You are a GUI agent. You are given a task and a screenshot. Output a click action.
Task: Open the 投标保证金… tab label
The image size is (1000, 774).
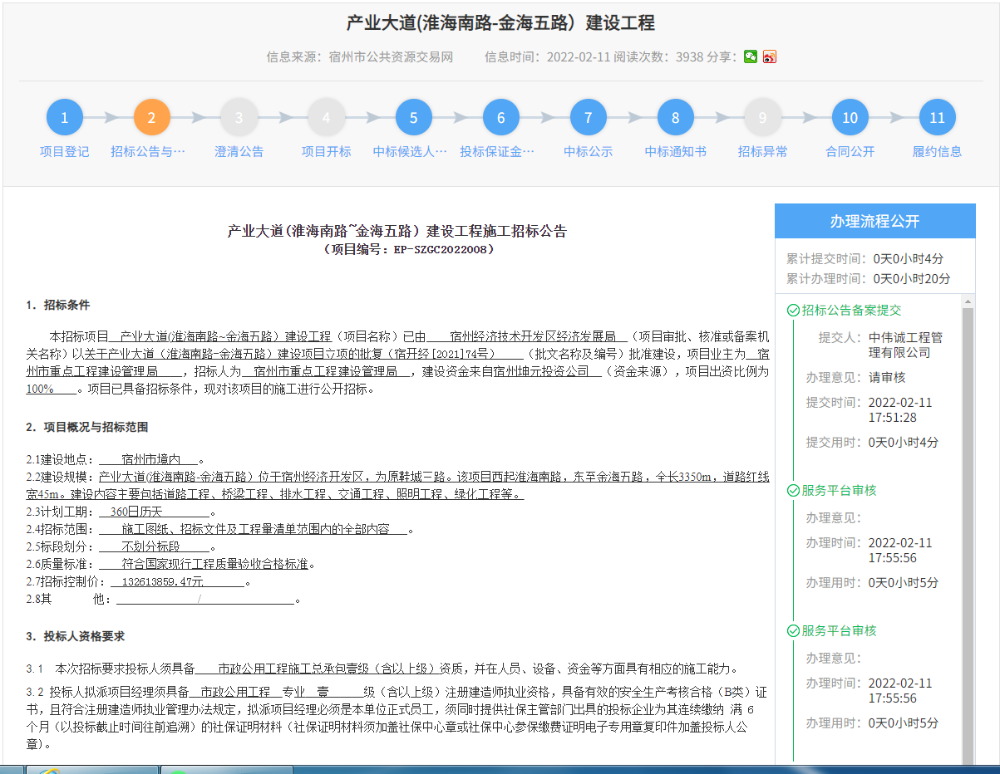pyautogui.click(x=497, y=152)
